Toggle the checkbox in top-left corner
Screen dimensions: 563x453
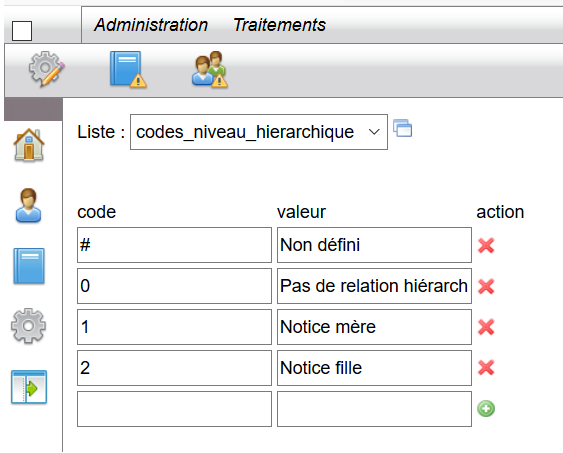[22, 31]
